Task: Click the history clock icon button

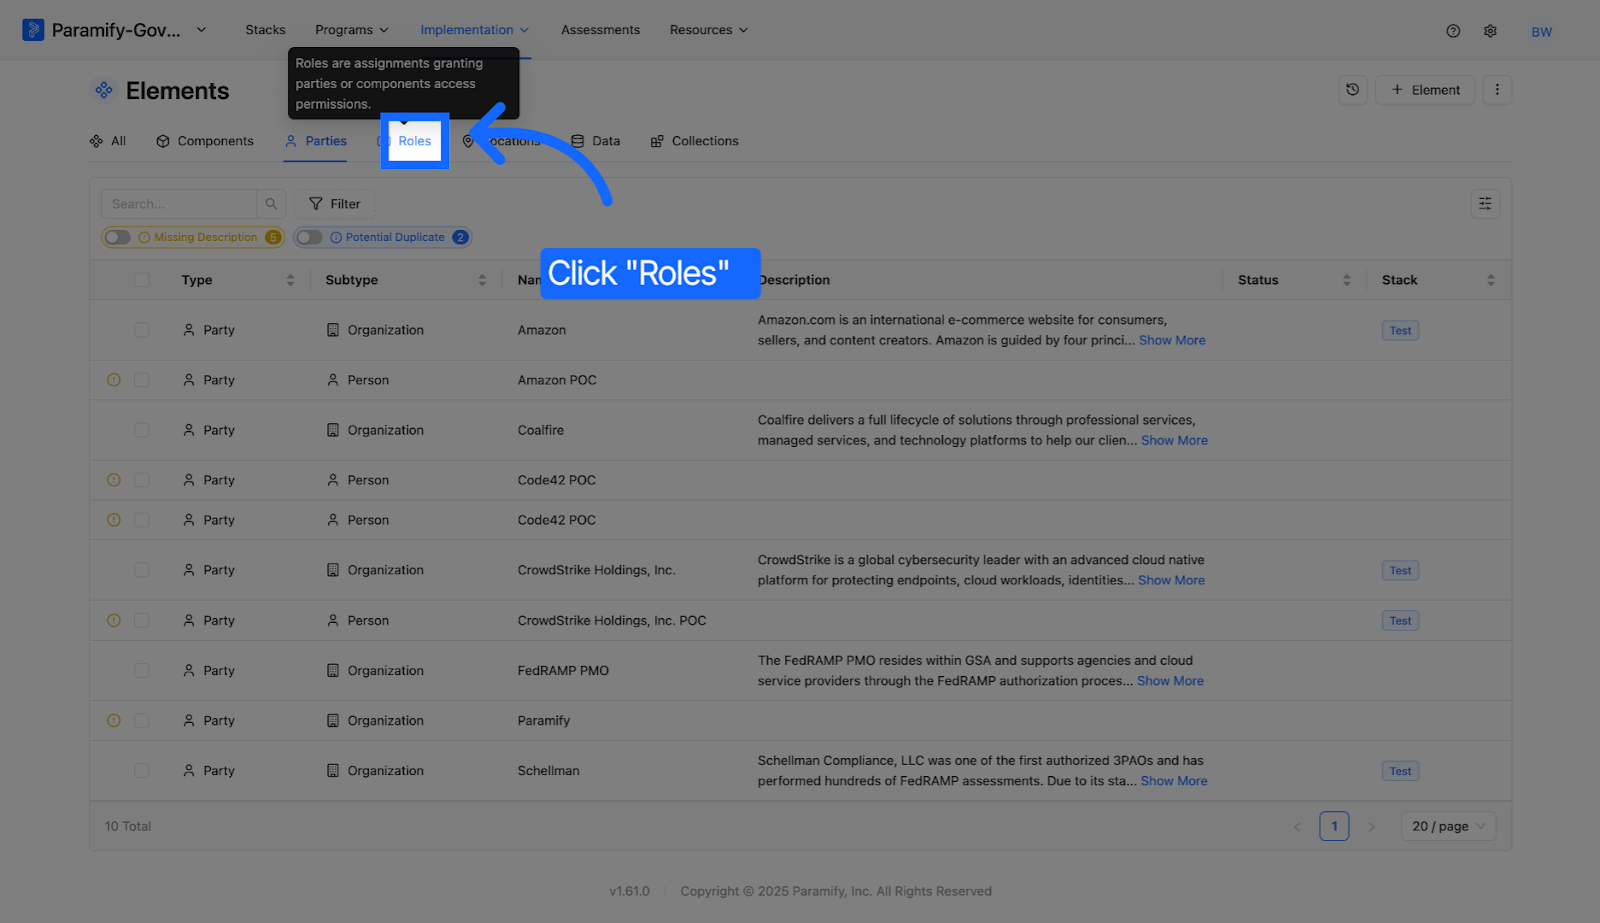Action: tap(1352, 90)
